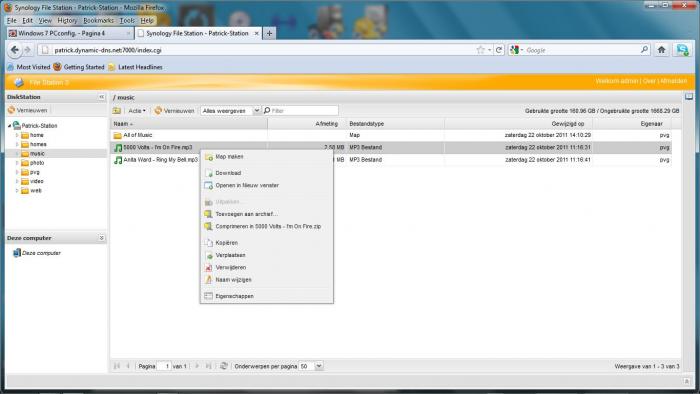
Task: Open the Firefox File menu
Action: pyautogui.click(x=12, y=21)
